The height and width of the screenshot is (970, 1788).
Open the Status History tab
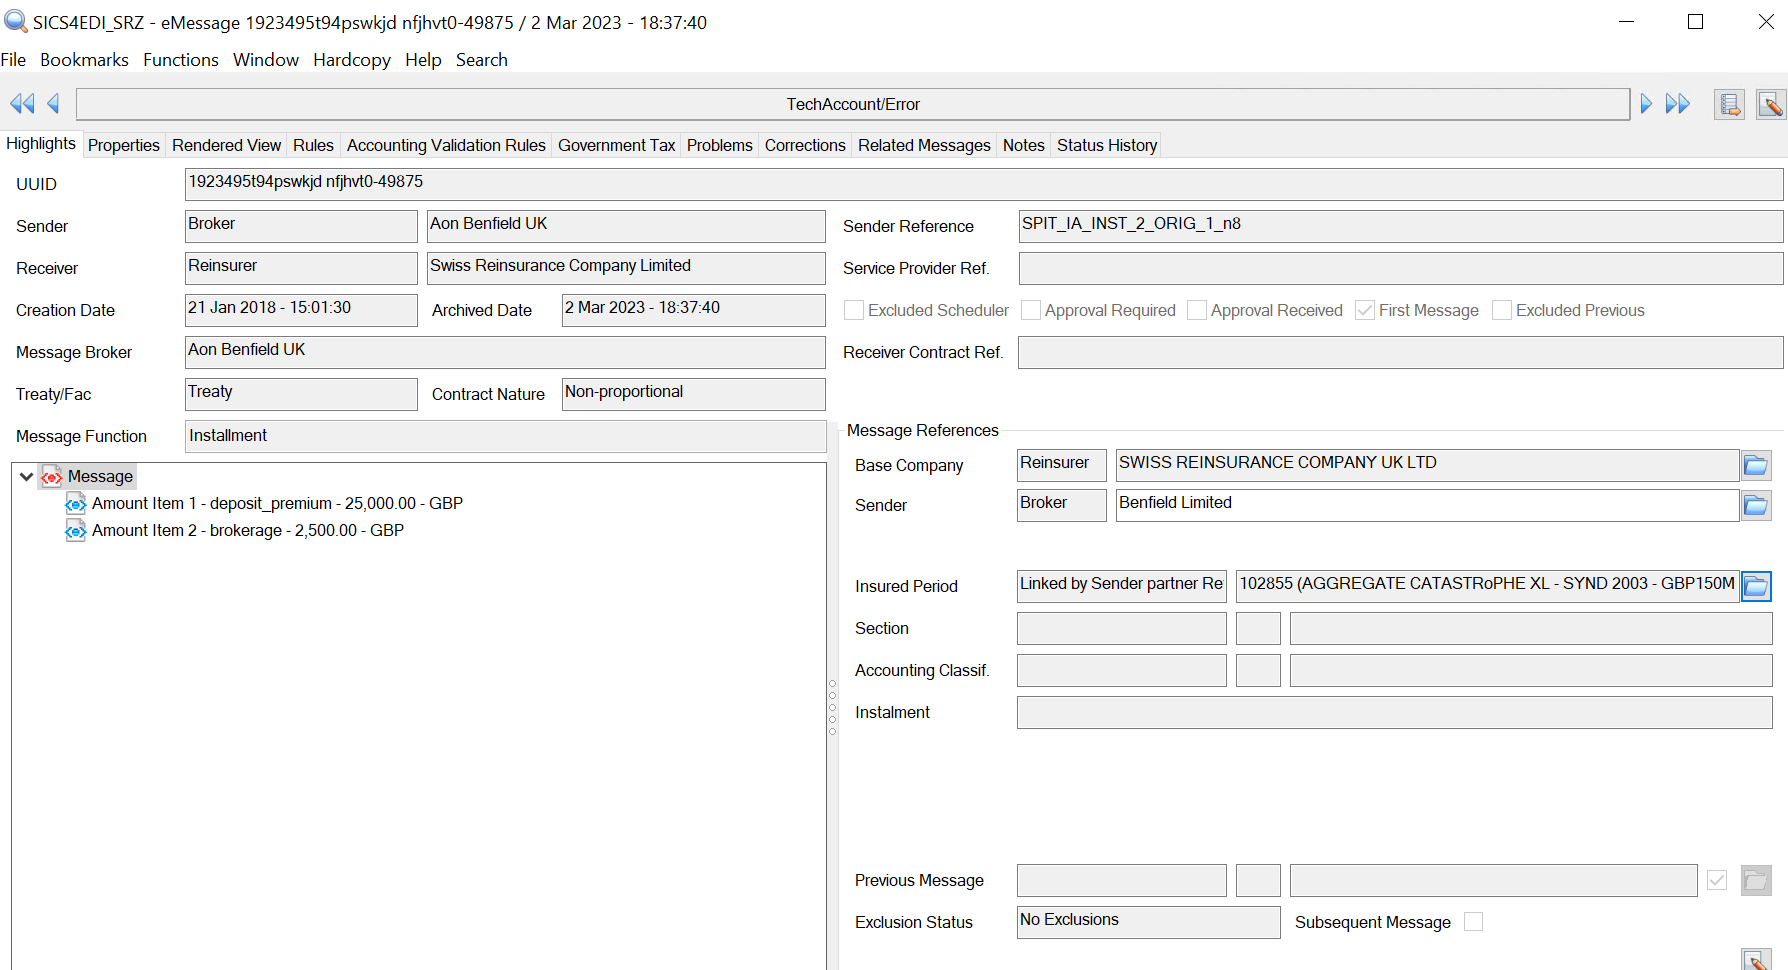click(x=1106, y=146)
